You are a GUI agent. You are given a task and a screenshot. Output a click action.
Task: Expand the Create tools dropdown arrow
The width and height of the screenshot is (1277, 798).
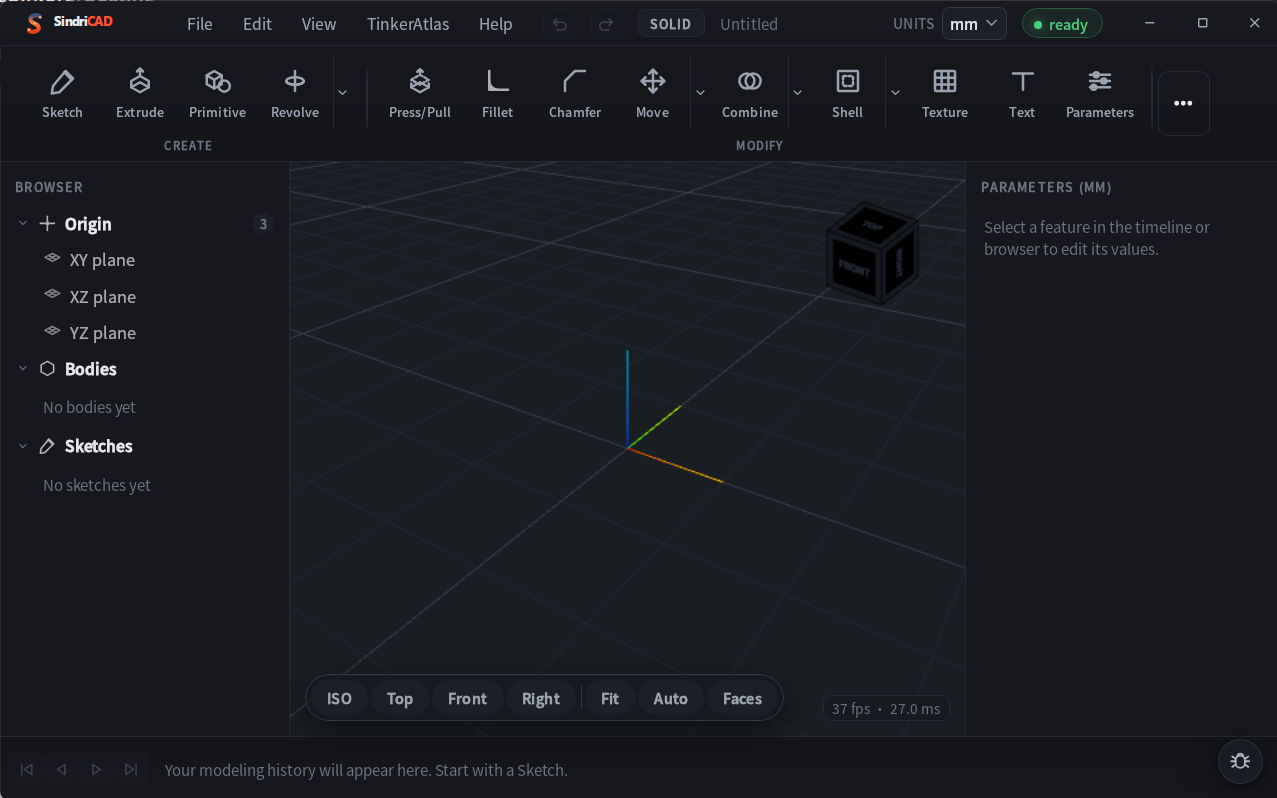coord(342,93)
